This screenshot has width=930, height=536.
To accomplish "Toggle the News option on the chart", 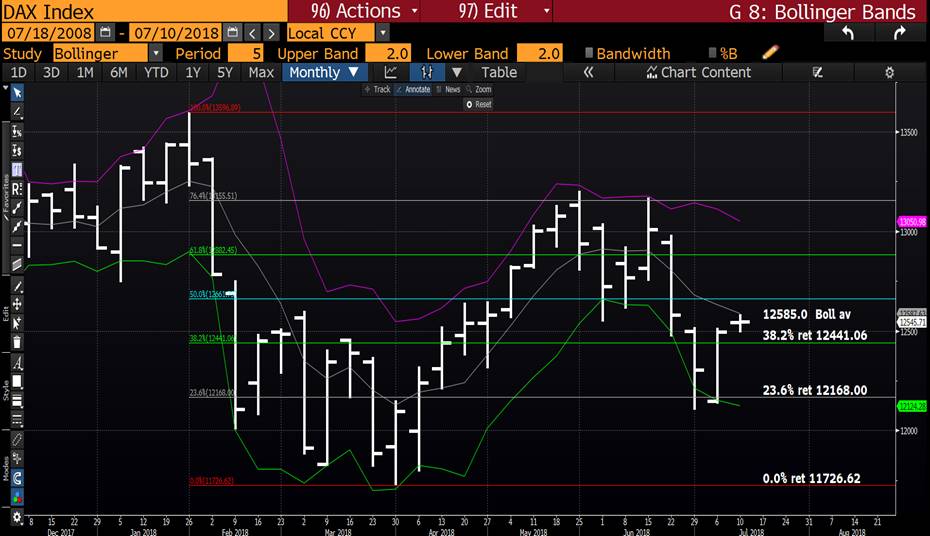I will point(448,90).
